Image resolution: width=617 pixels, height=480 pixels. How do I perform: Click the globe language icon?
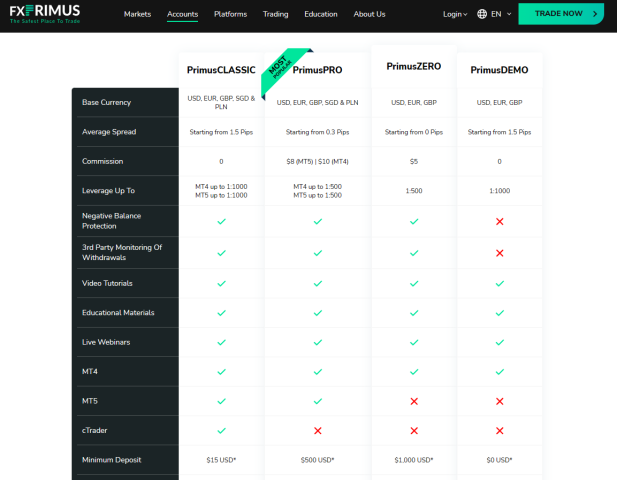482,14
